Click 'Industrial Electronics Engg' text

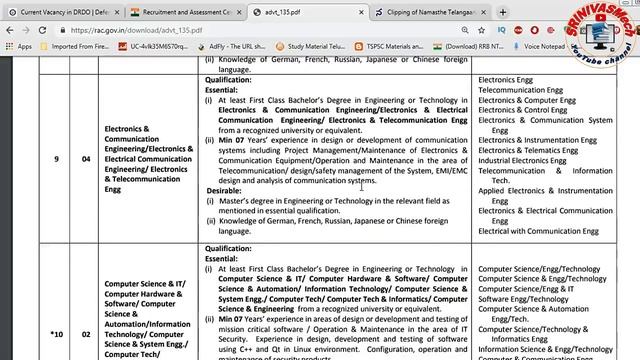click(522, 160)
